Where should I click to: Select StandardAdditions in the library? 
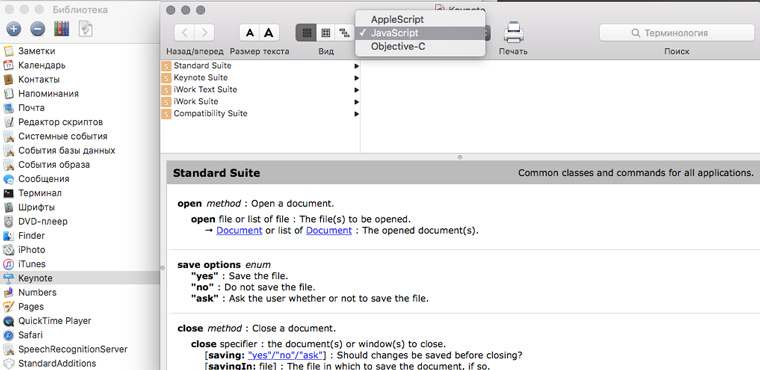[x=57, y=363]
